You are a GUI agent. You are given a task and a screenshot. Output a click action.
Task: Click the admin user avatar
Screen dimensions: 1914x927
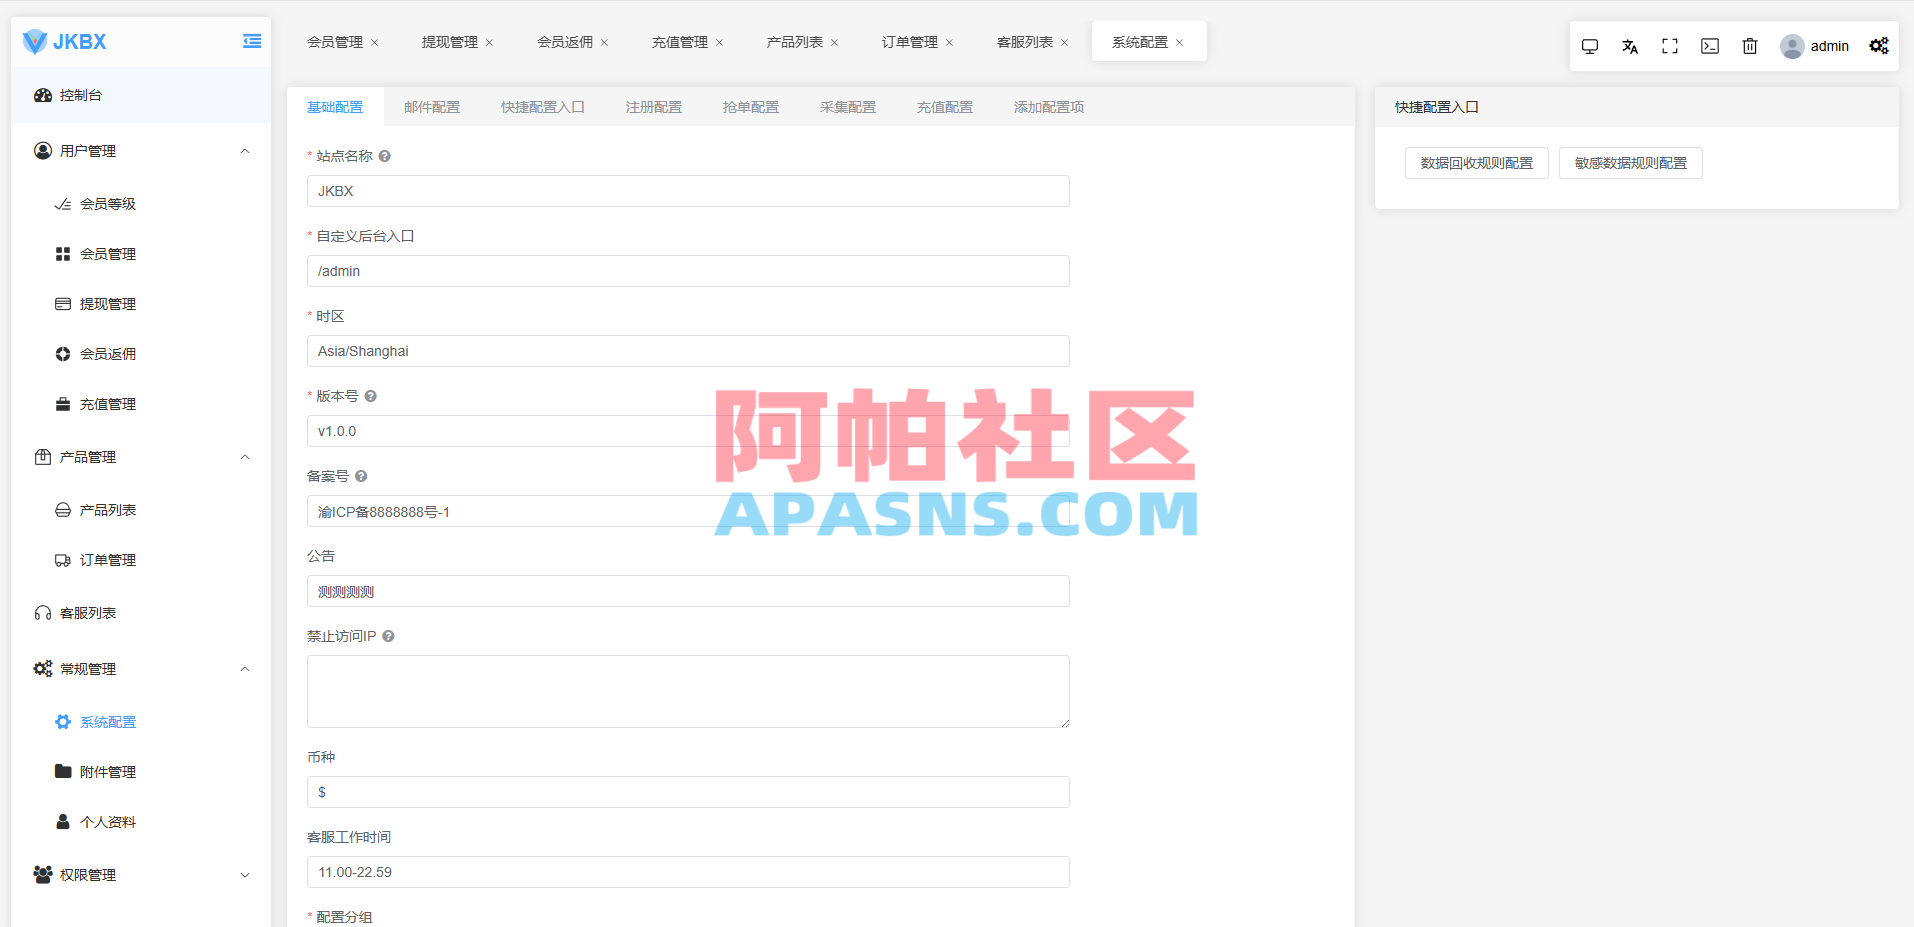pyautogui.click(x=1792, y=46)
